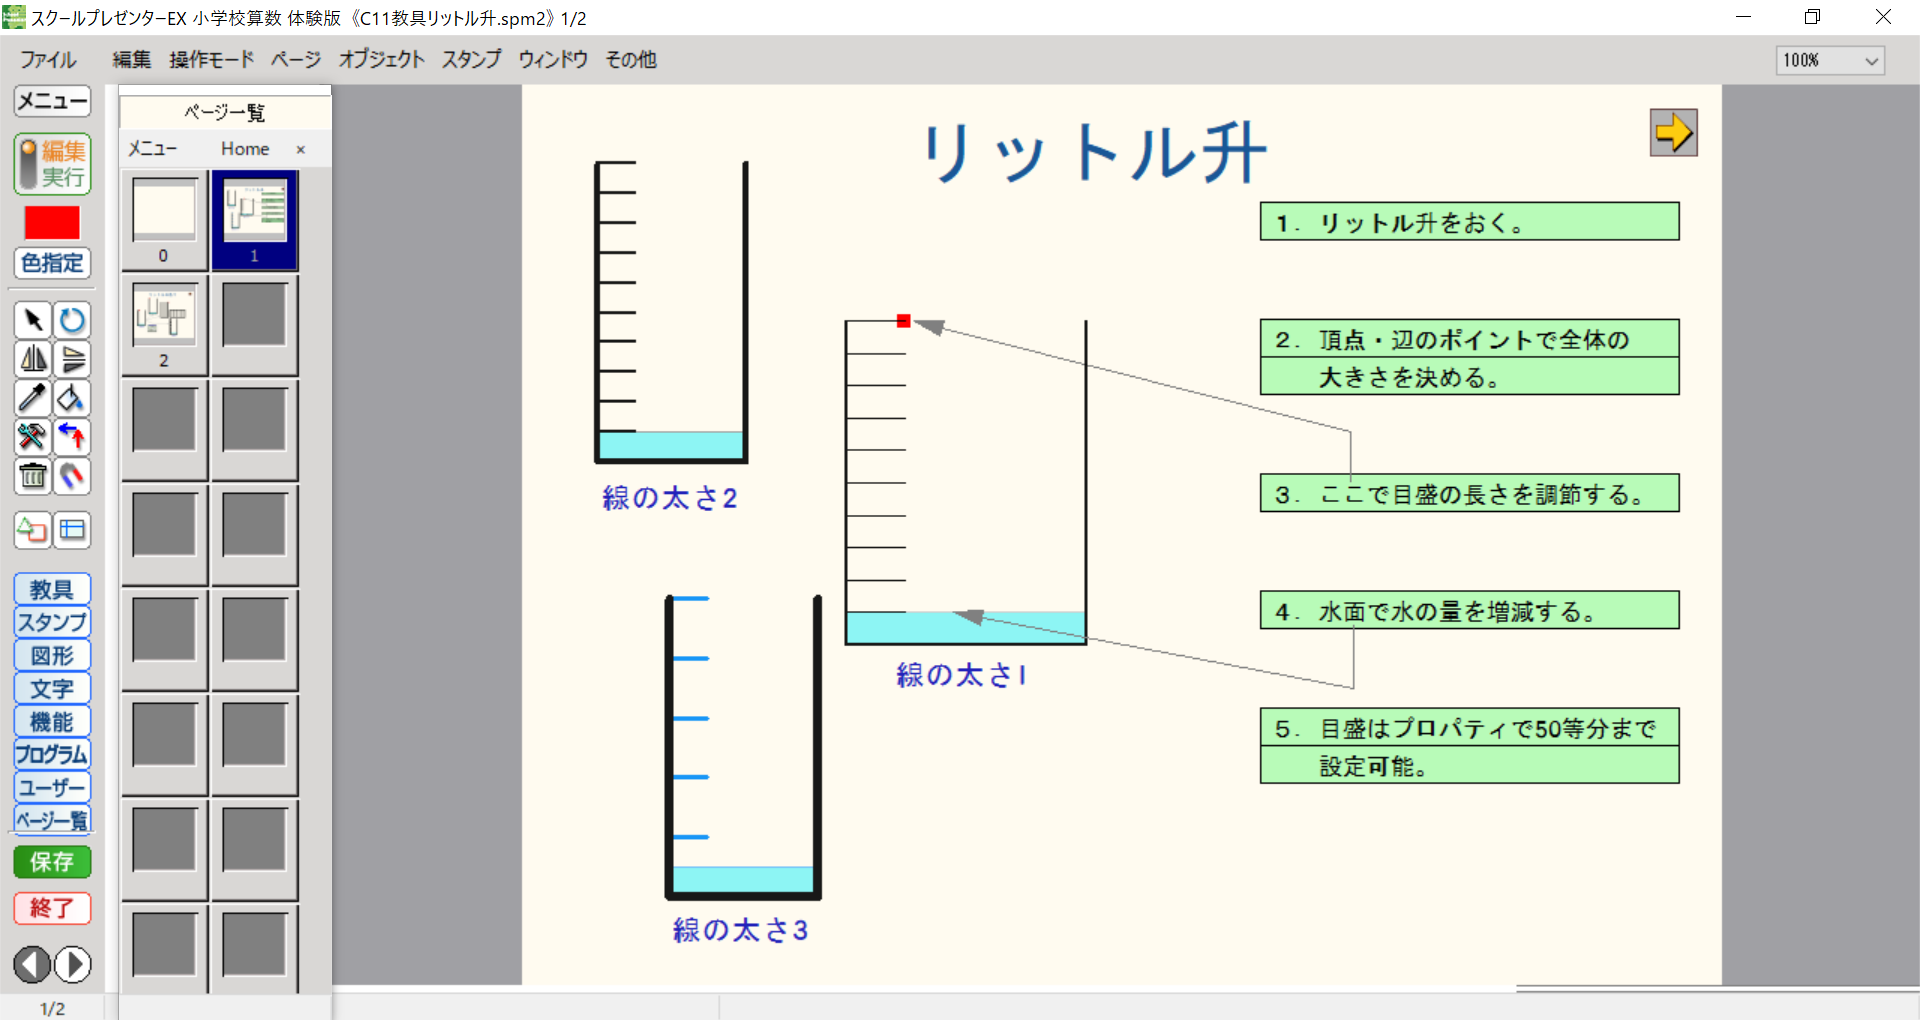Click the red current color swatch
Screen dimensions: 1920x1020
[52, 222]
